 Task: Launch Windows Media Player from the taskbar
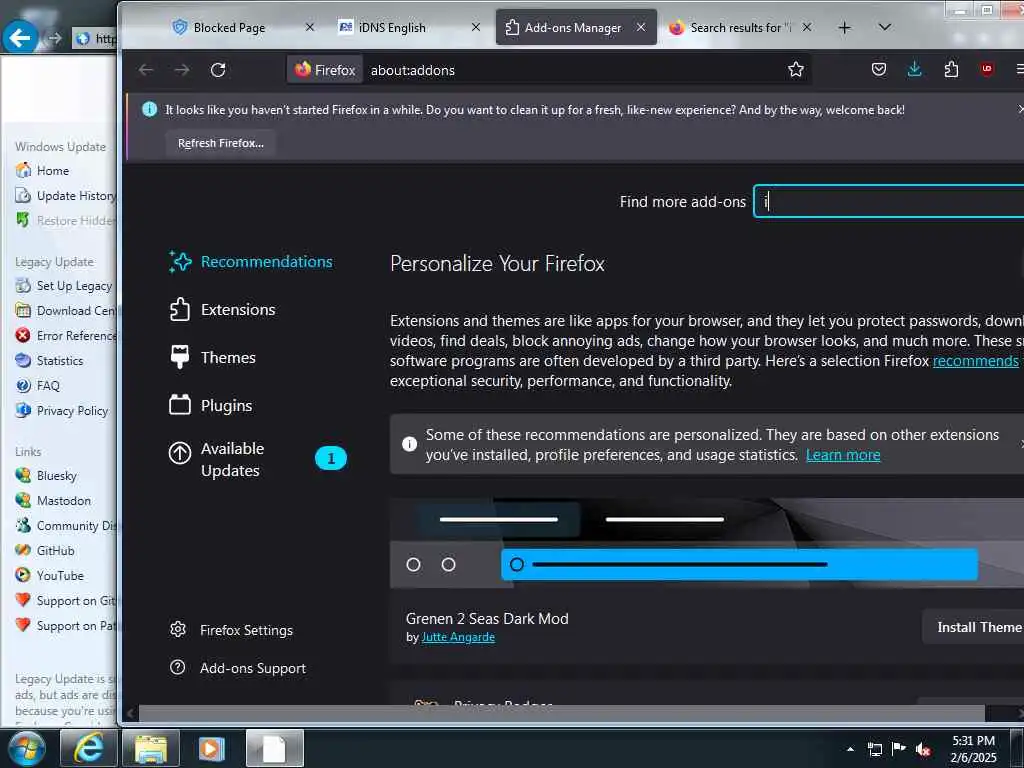pyautogui.click(x=212, y=748)
